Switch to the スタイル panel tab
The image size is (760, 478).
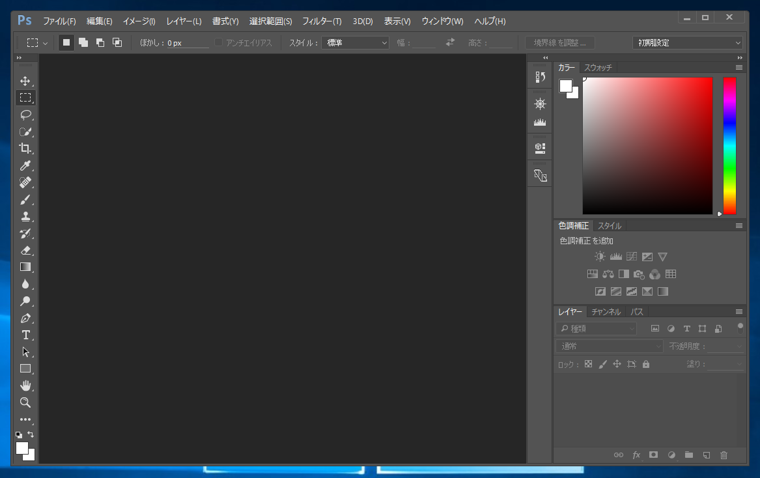tap(609, 226)
